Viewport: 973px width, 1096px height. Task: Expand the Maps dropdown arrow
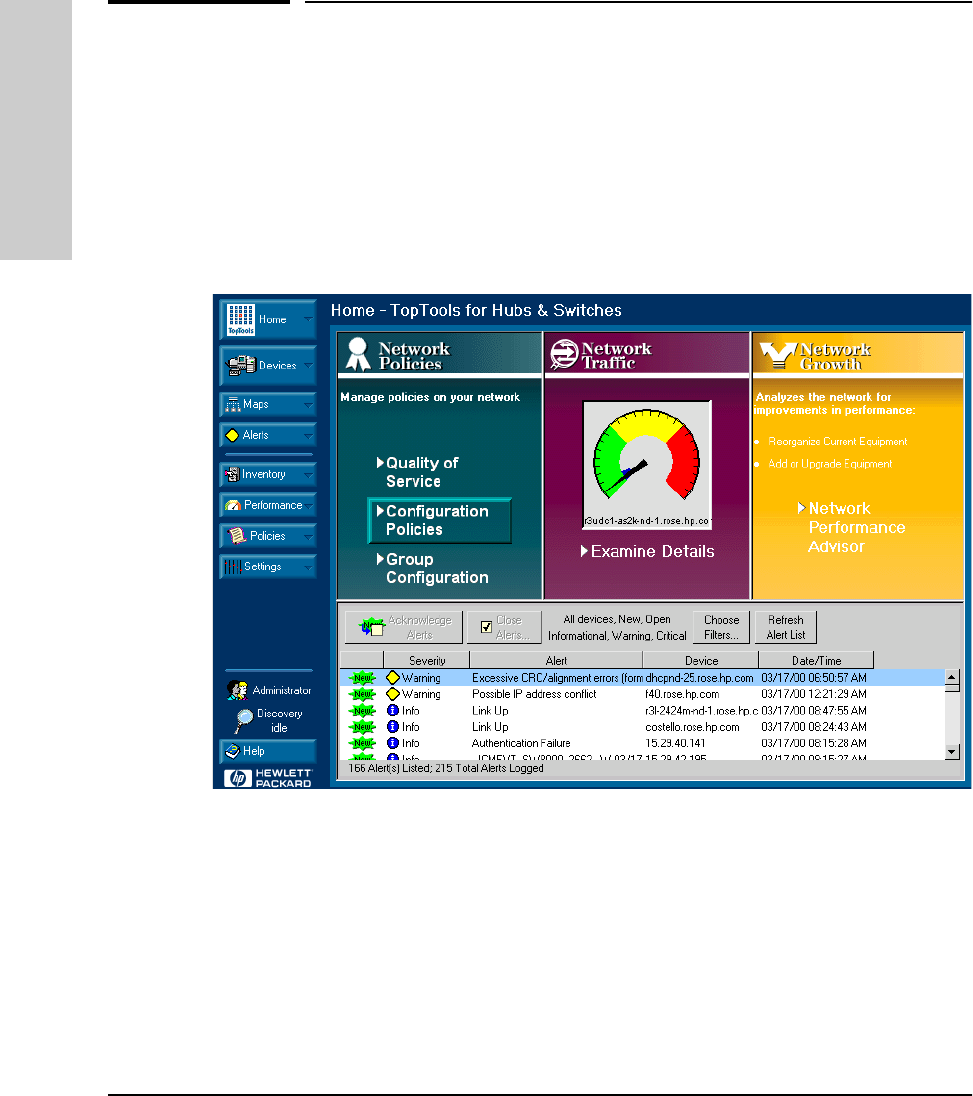click(x=307, y=406)
